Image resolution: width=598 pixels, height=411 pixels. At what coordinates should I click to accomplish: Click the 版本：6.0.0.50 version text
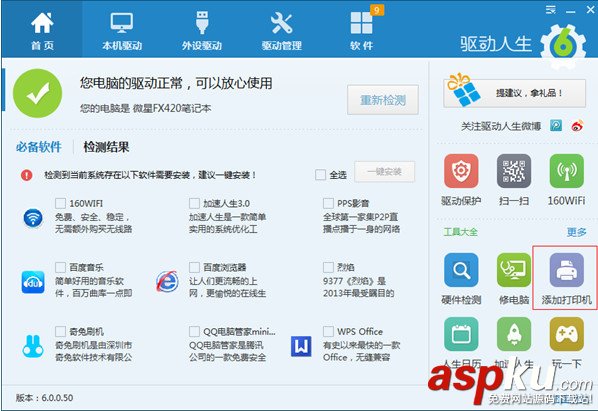click(44, 398)
